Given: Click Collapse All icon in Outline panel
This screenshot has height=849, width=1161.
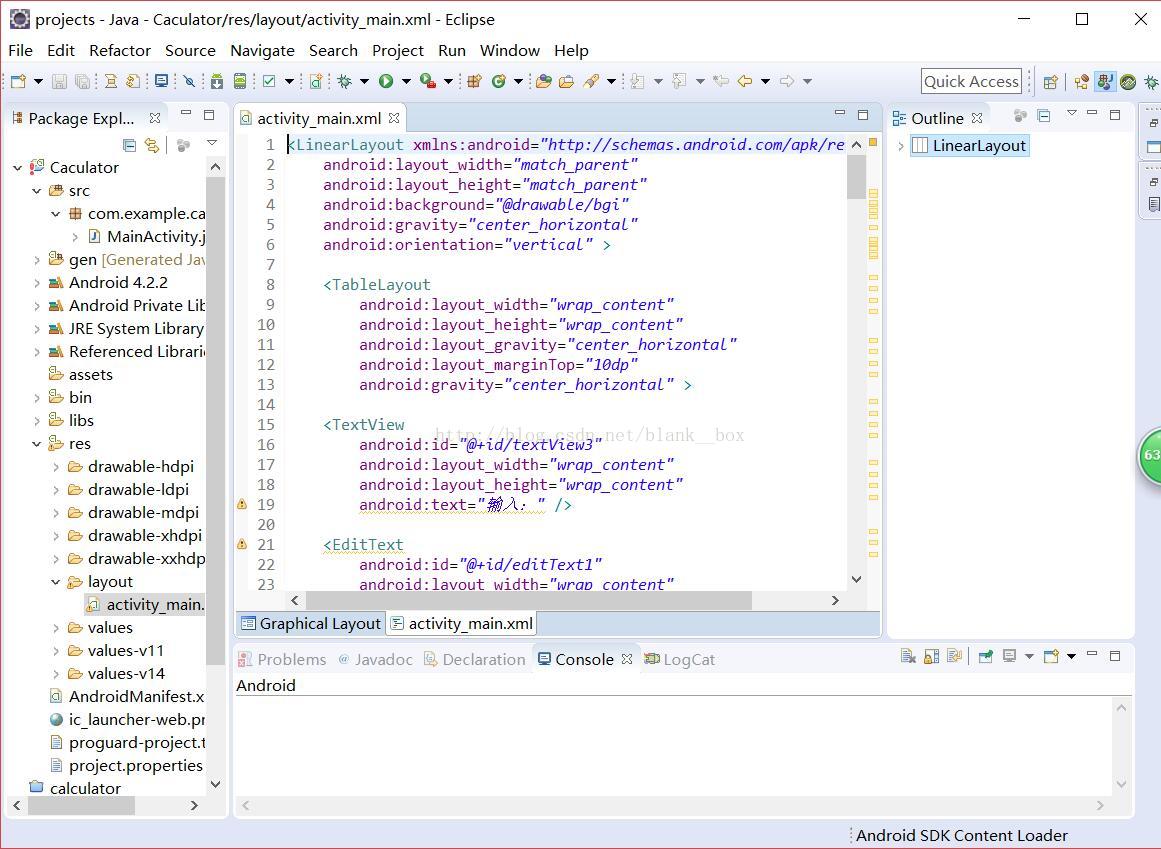Looking at the screenshot, I should (x=1044, y=116).
